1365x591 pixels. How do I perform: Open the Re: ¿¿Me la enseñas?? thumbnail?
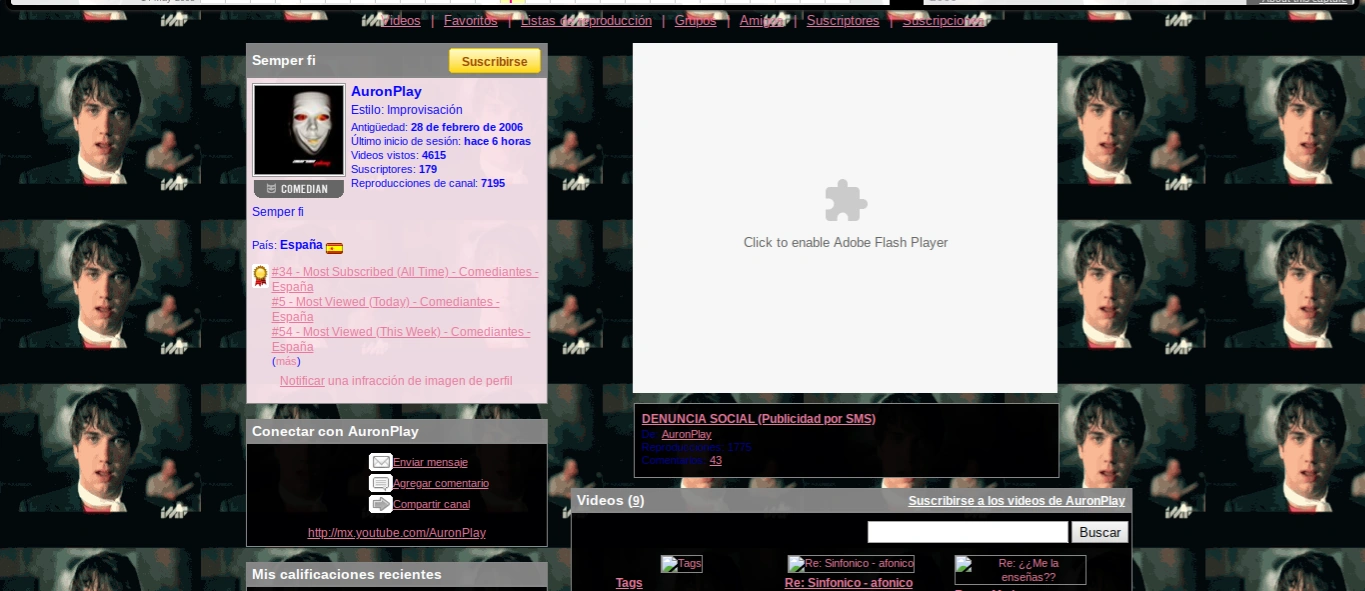tap(1020, 570)
